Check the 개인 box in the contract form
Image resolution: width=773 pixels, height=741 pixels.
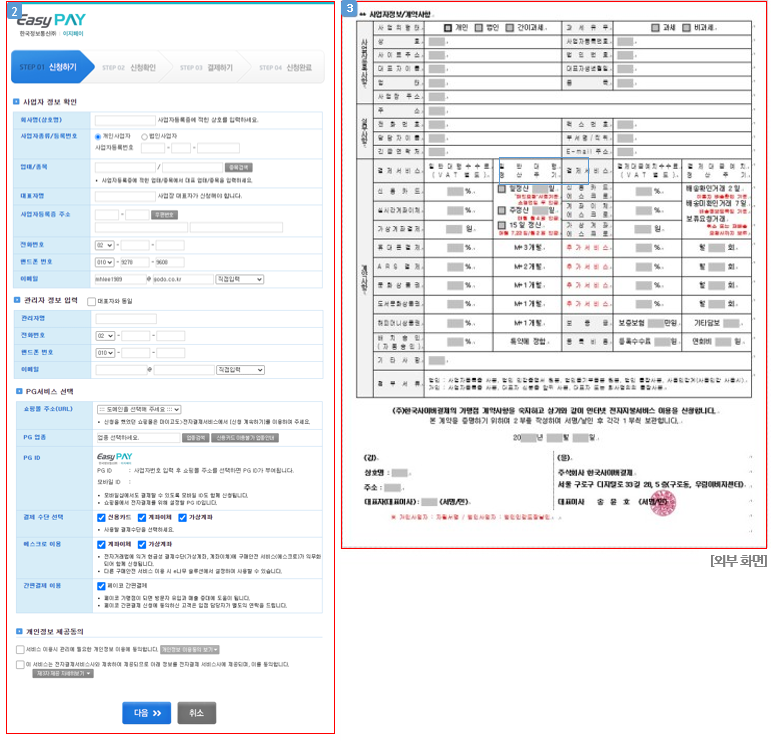coord(448,28)
